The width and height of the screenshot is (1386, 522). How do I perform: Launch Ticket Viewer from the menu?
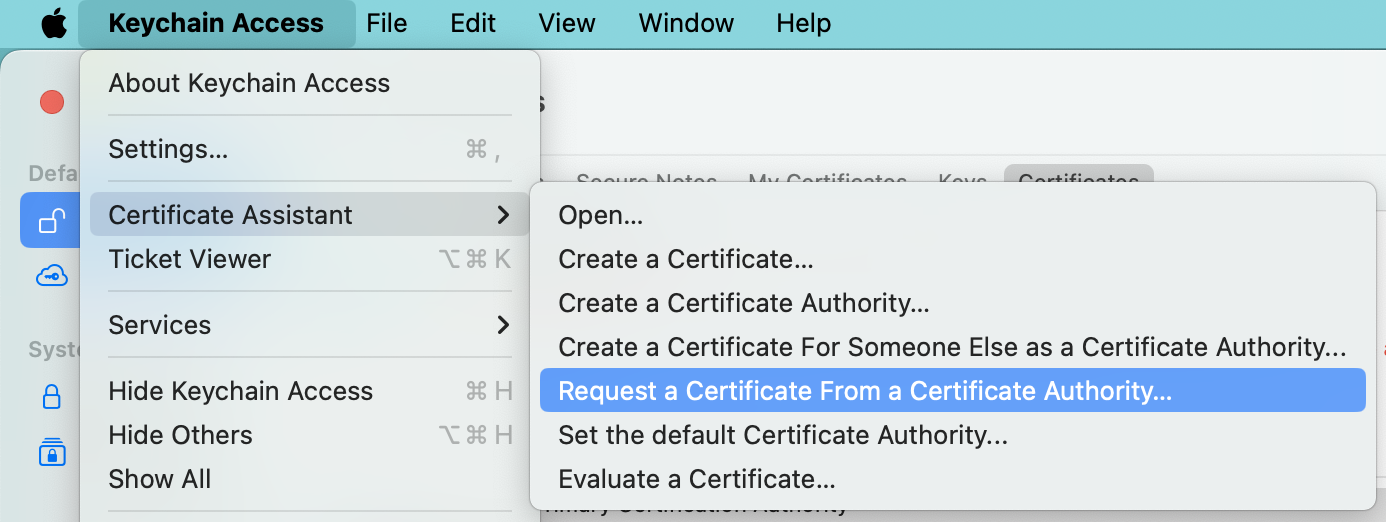[190, 259]
